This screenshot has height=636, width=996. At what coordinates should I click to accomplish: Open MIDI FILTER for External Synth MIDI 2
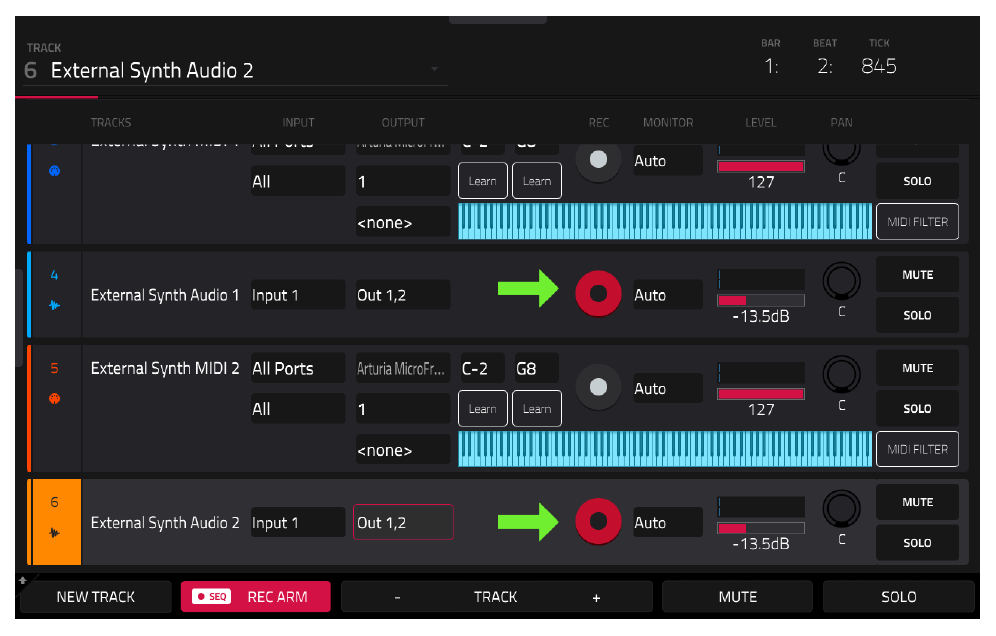point(917,449)
